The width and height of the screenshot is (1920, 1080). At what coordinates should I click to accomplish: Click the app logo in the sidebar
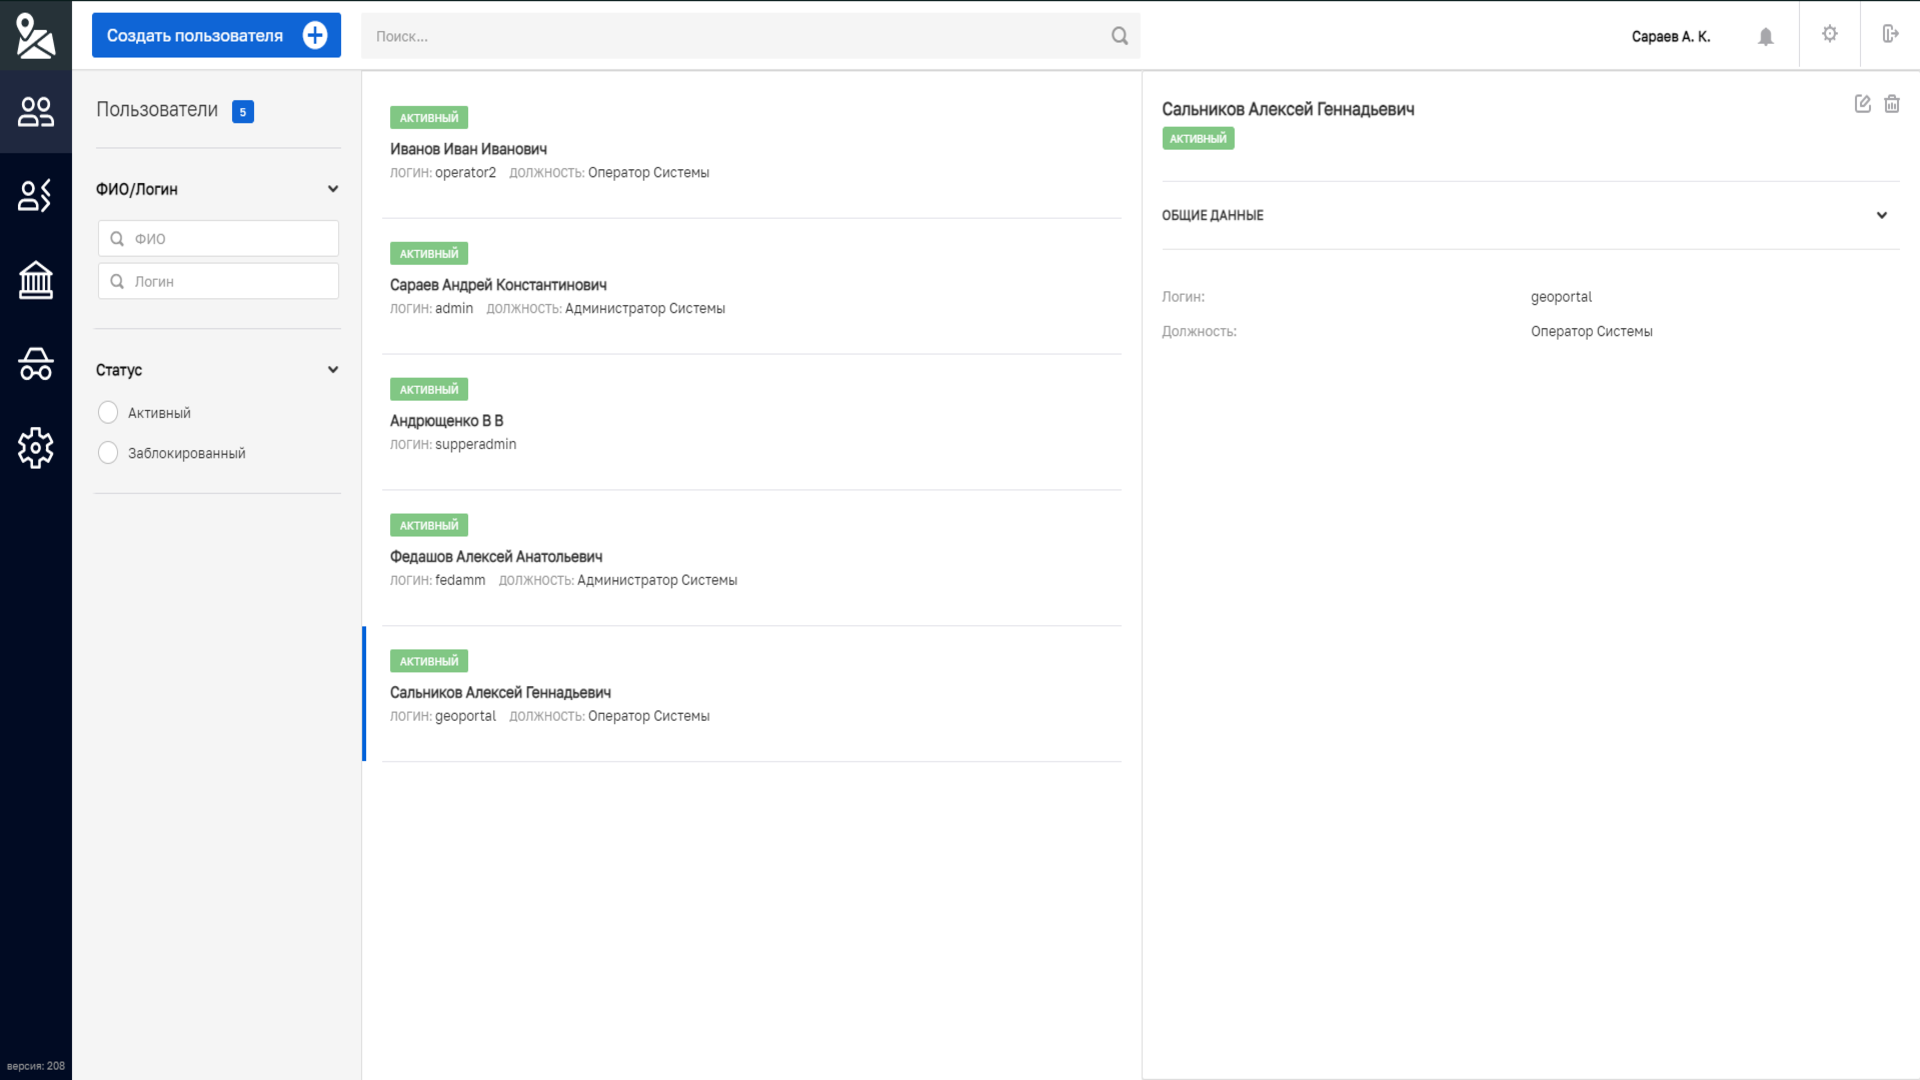35,35
